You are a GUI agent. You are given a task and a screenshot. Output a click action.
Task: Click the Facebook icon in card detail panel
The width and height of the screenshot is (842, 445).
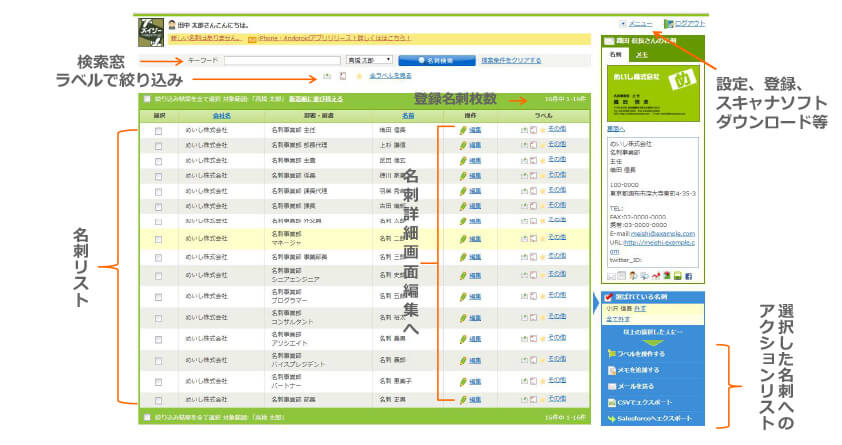click(x=688, y=275)
